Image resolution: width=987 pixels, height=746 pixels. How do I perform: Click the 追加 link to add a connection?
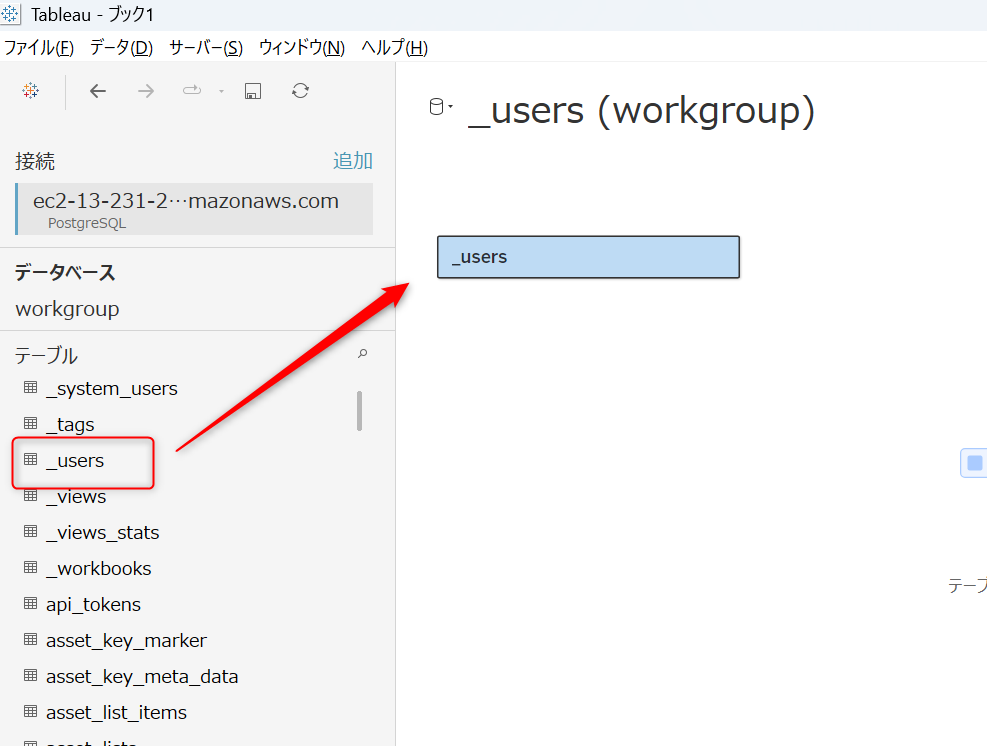click(352, 160)
